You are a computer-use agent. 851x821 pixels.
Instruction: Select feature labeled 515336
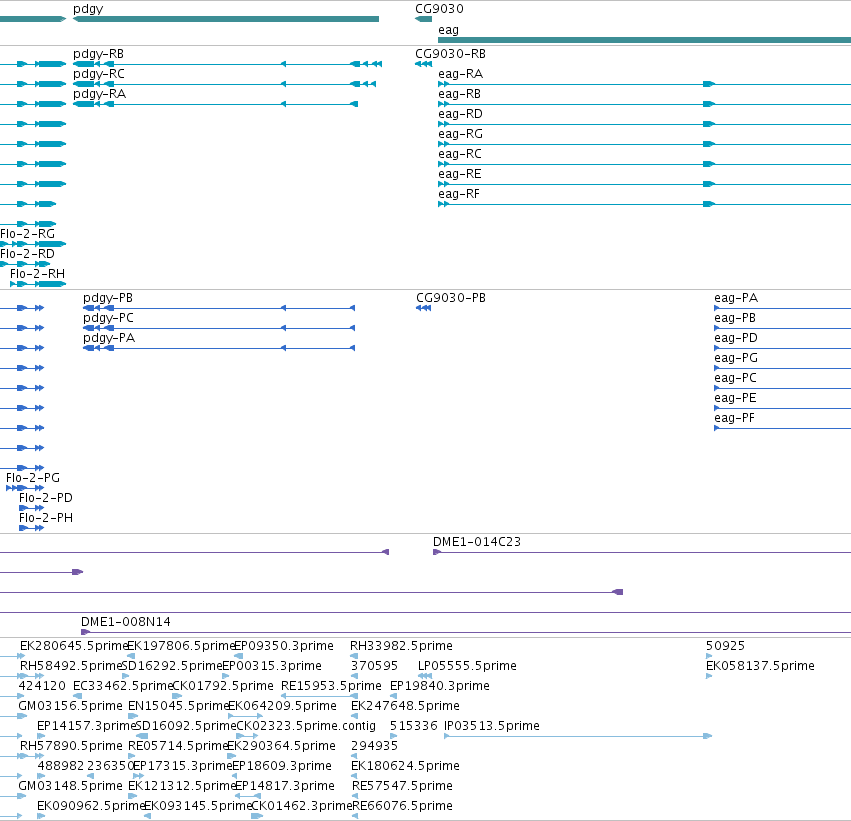pyautogui.click(x=414, y=726)
